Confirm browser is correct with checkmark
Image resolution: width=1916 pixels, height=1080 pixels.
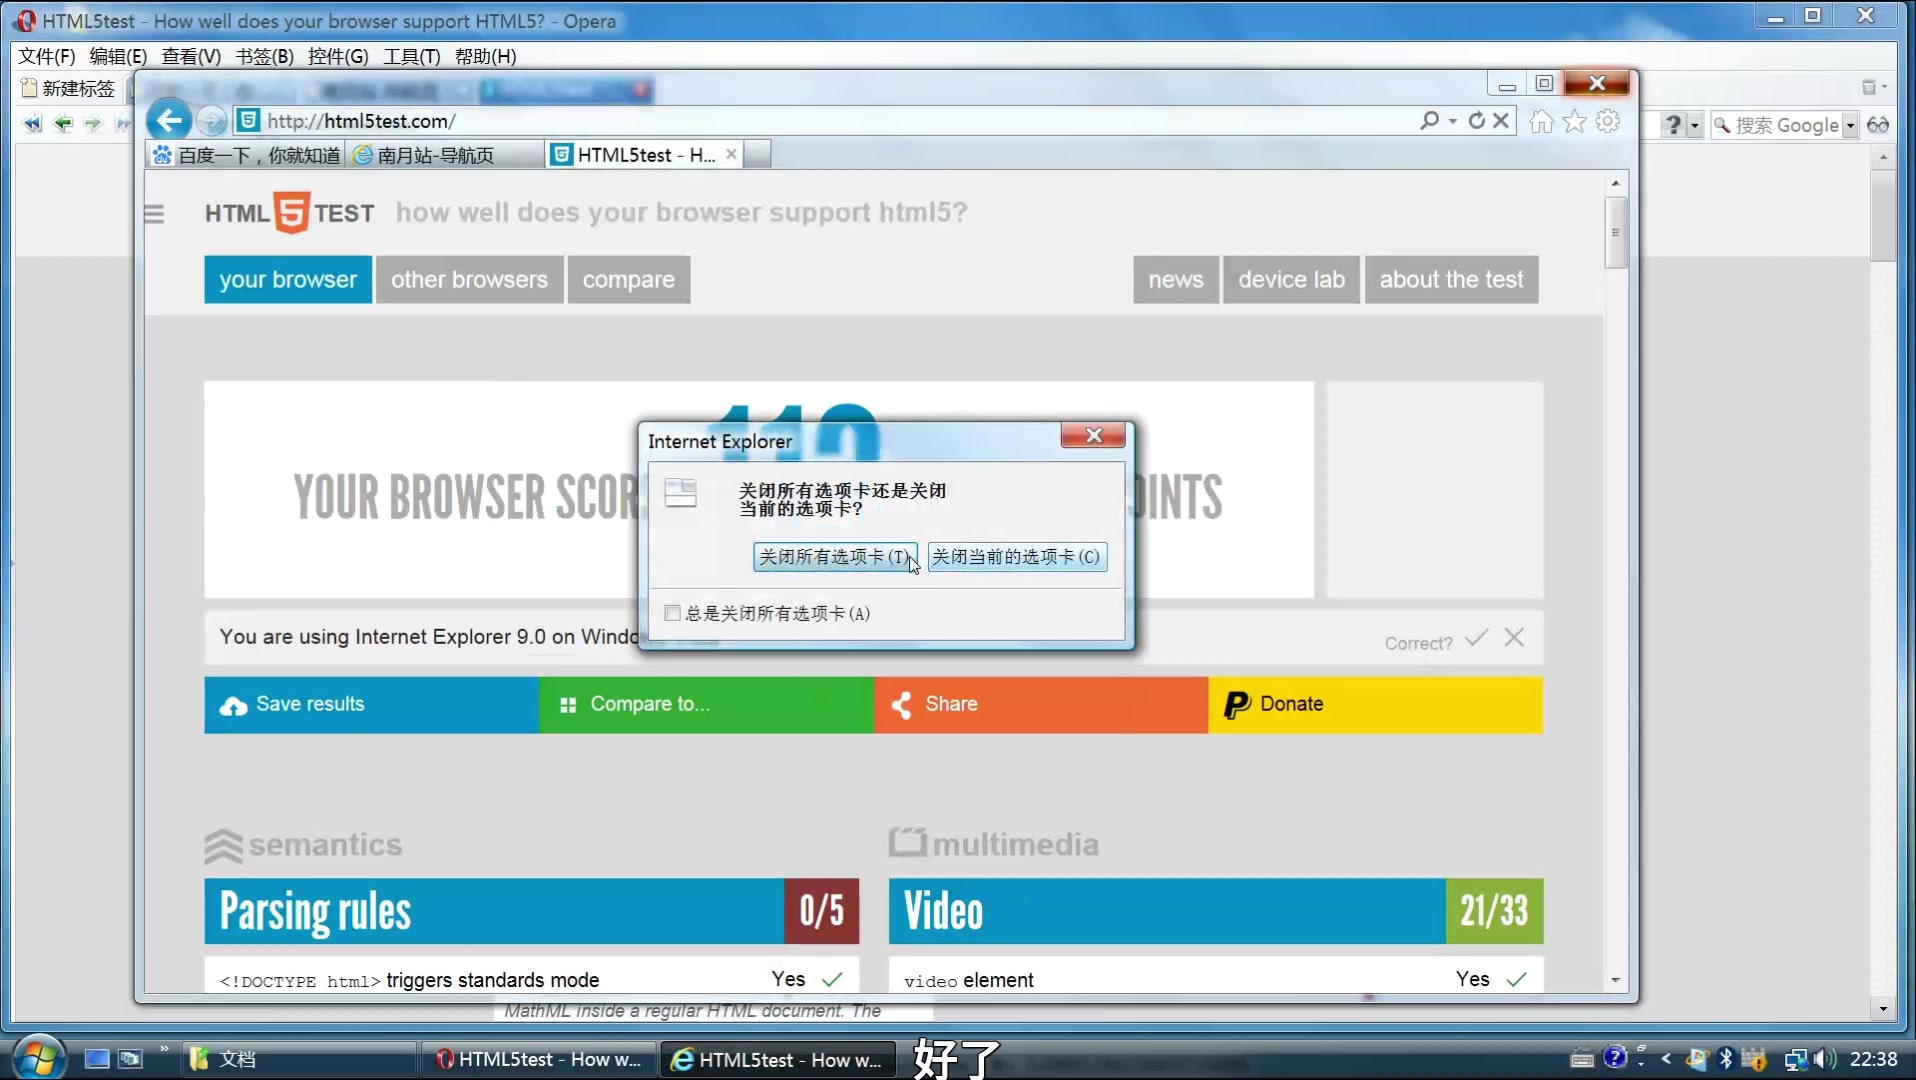pos(1476,638)
